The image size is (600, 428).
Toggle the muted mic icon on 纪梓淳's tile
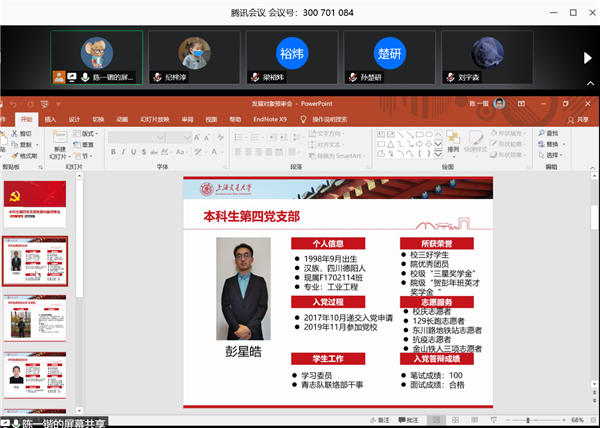158,76
